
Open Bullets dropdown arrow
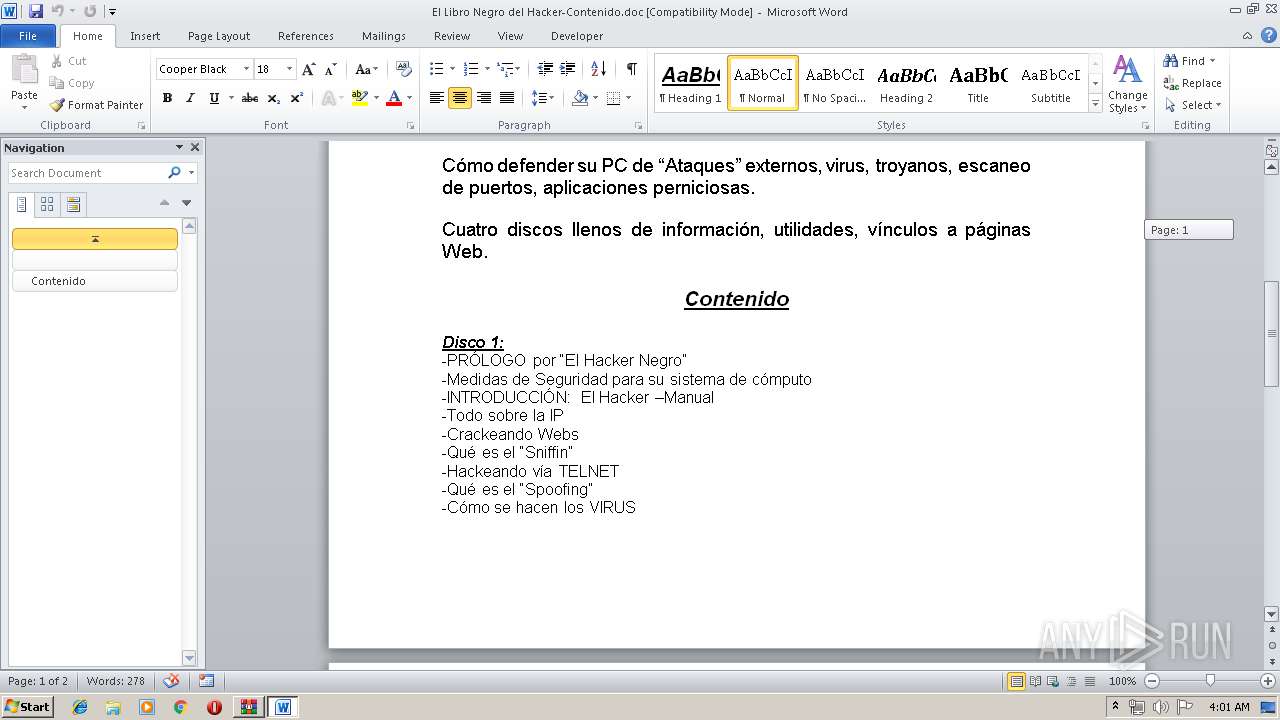[x=452, y=69]
